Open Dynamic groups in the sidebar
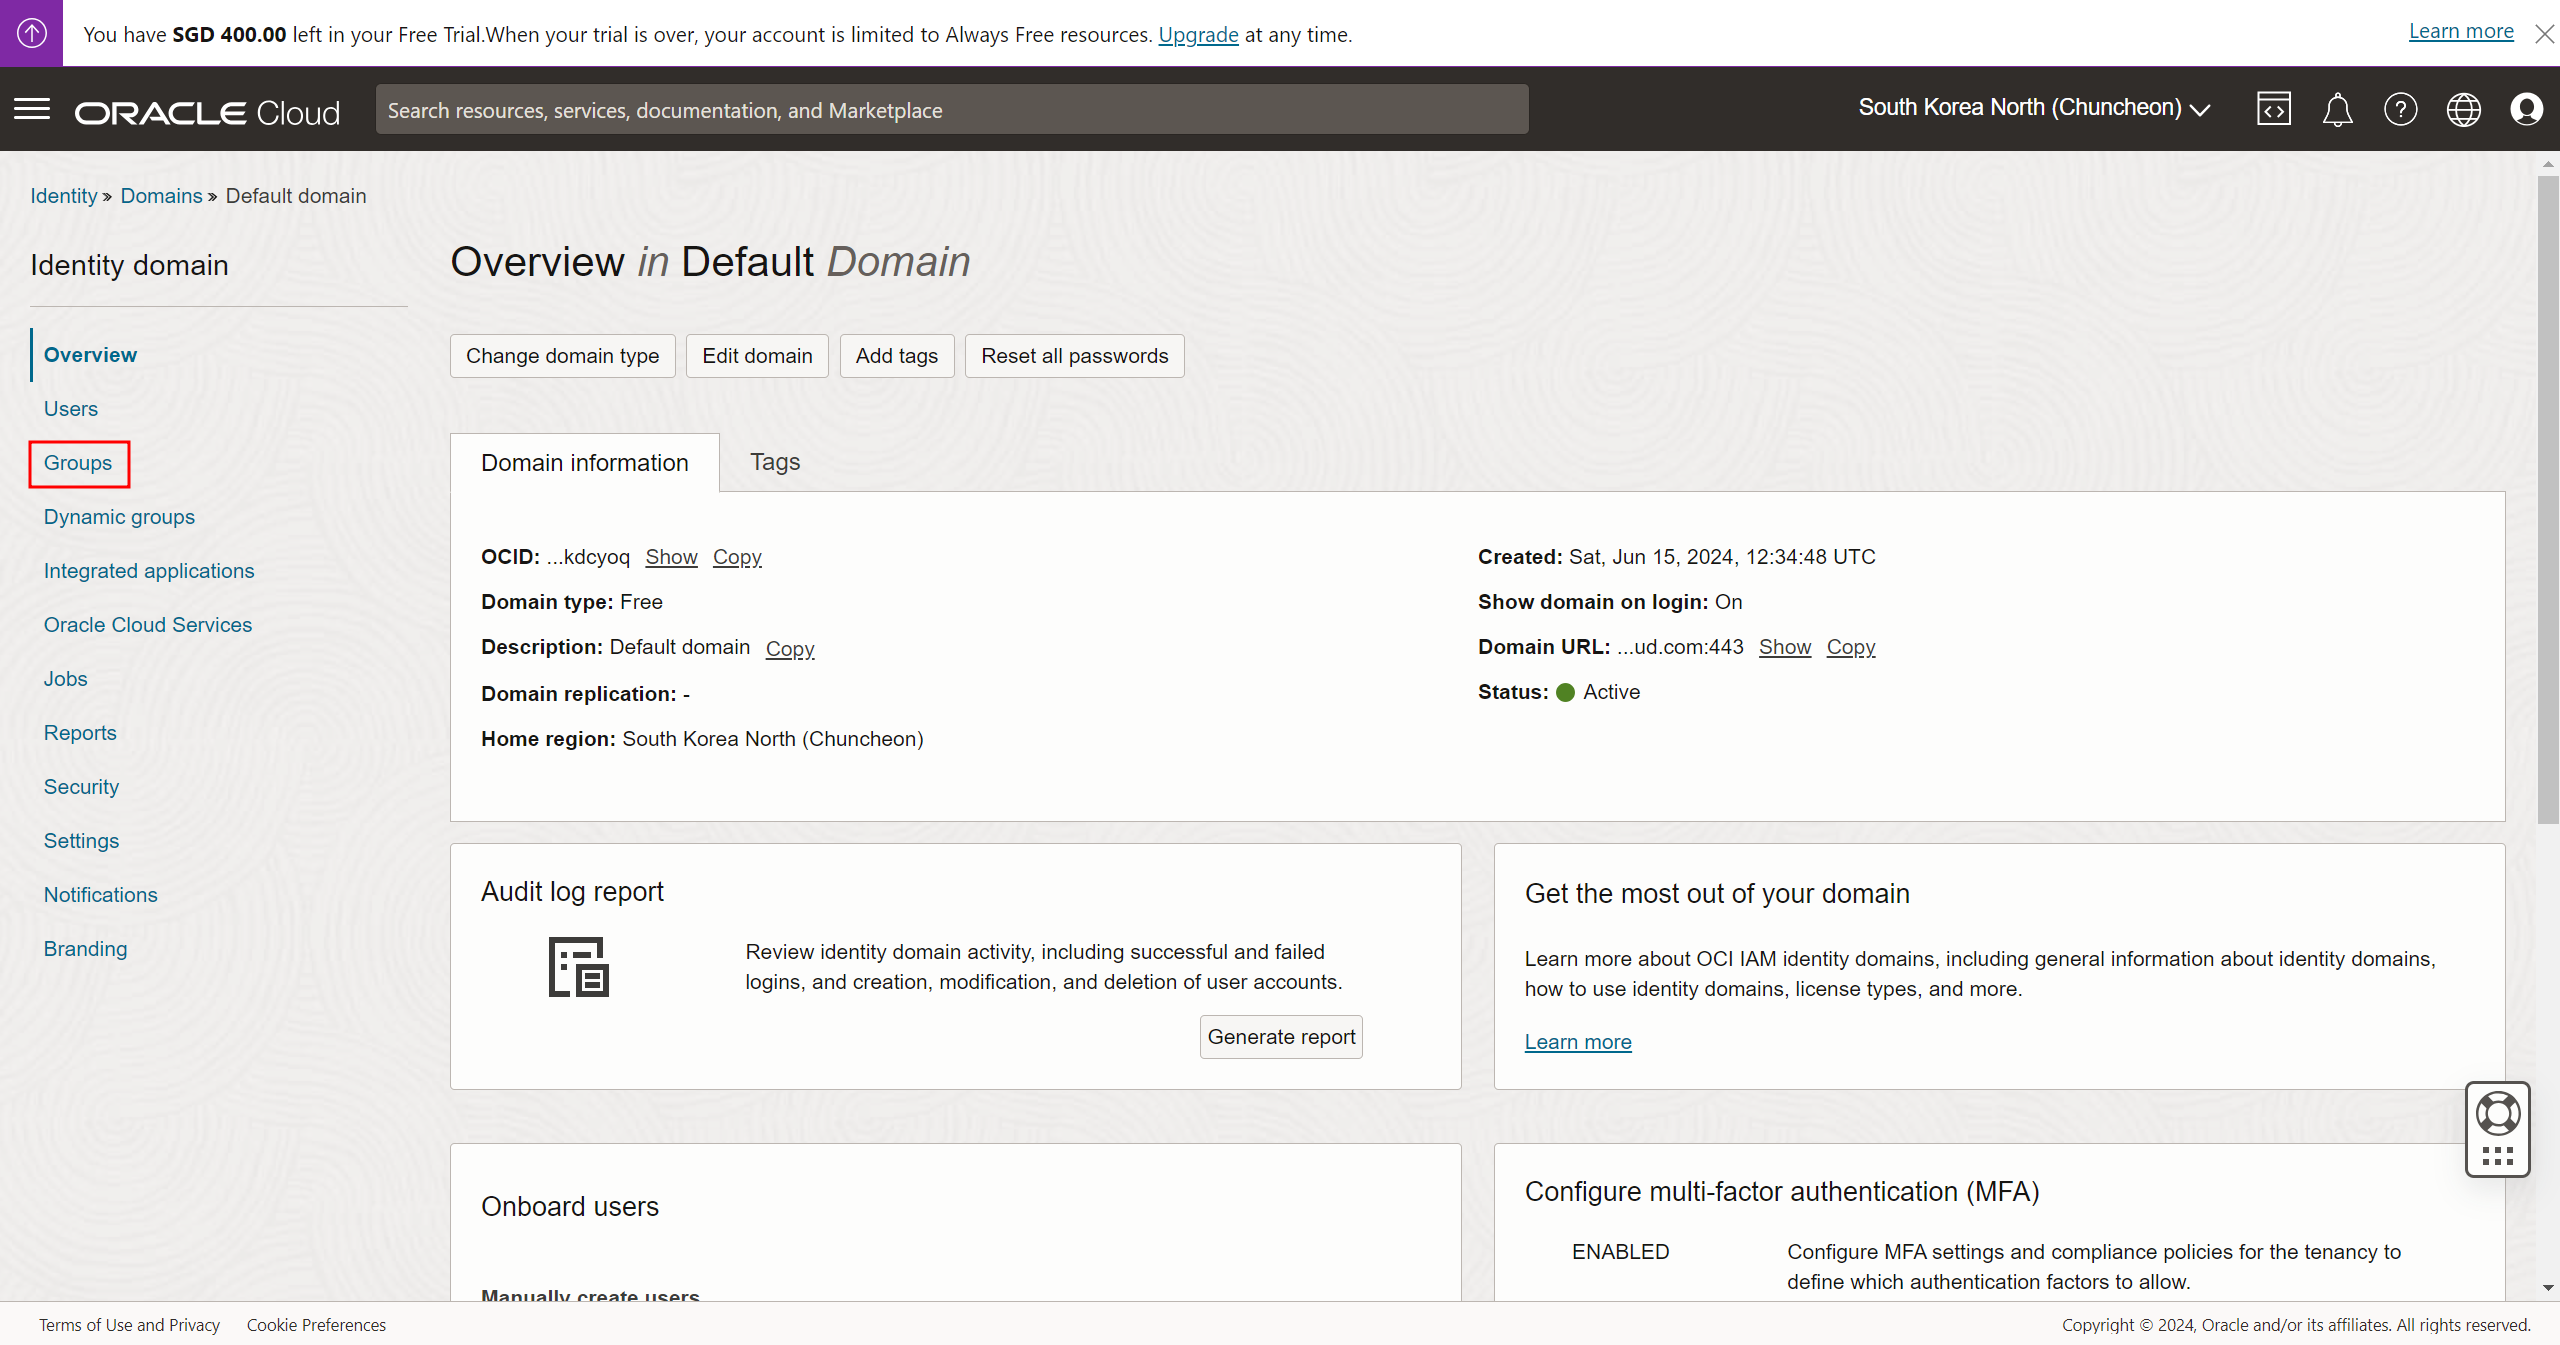 click(119, 517)
